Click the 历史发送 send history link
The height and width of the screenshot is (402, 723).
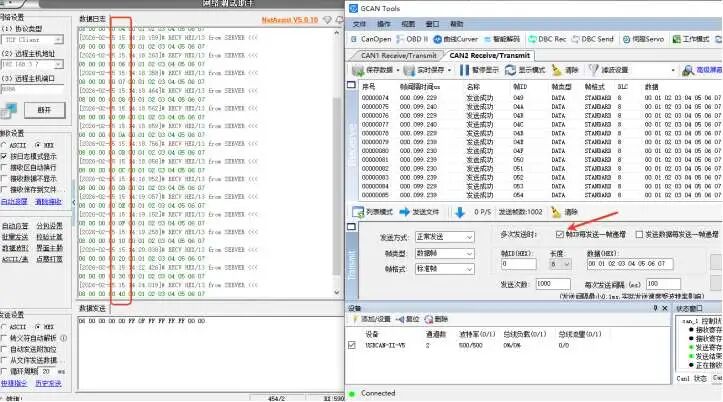click(x=48, y=384)
